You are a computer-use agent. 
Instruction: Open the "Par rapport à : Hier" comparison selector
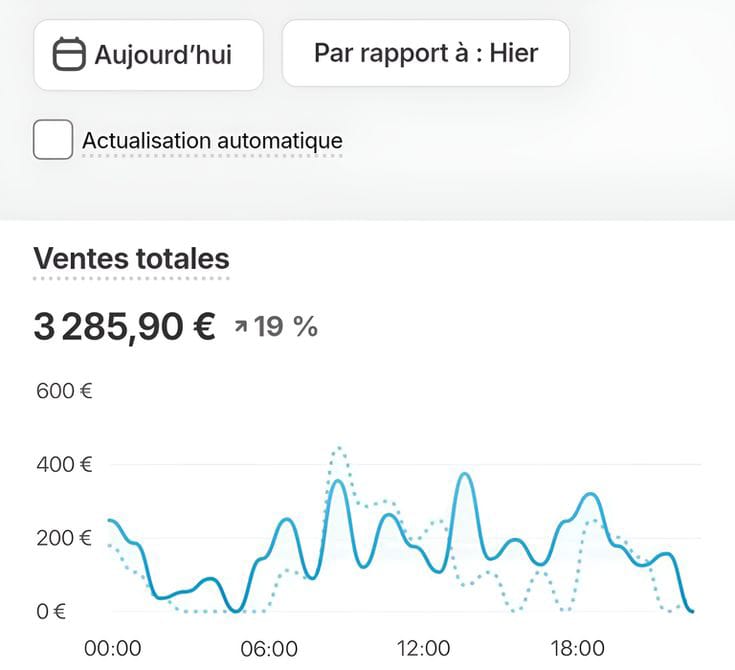(425, 52)
